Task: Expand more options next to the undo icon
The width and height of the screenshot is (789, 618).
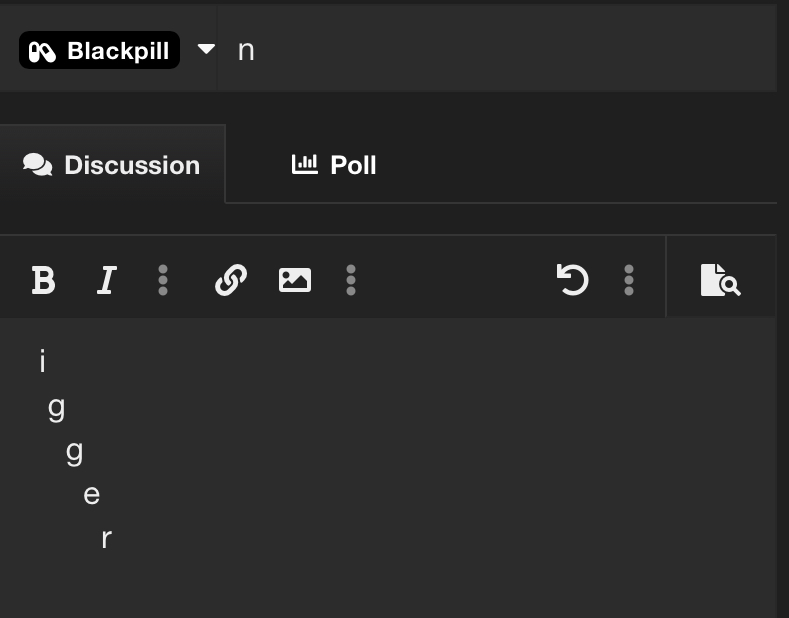Action: (628, 280)
